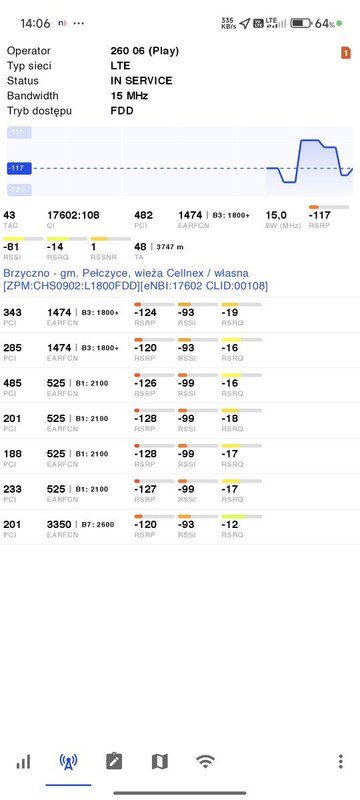Tap the serving EARFCN 1474 value
The width and height of the screenshot is (360, 800).
[190, 215]
